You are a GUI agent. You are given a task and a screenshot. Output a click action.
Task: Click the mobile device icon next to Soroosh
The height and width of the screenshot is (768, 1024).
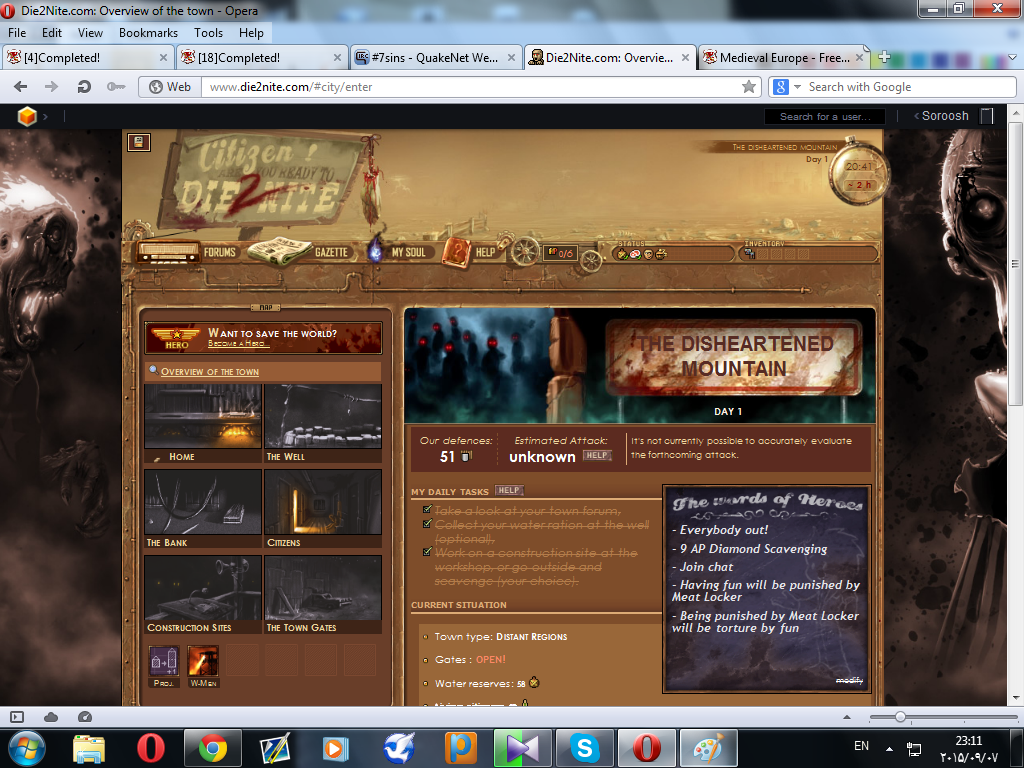pyautogui.click(x=987, y=116)
